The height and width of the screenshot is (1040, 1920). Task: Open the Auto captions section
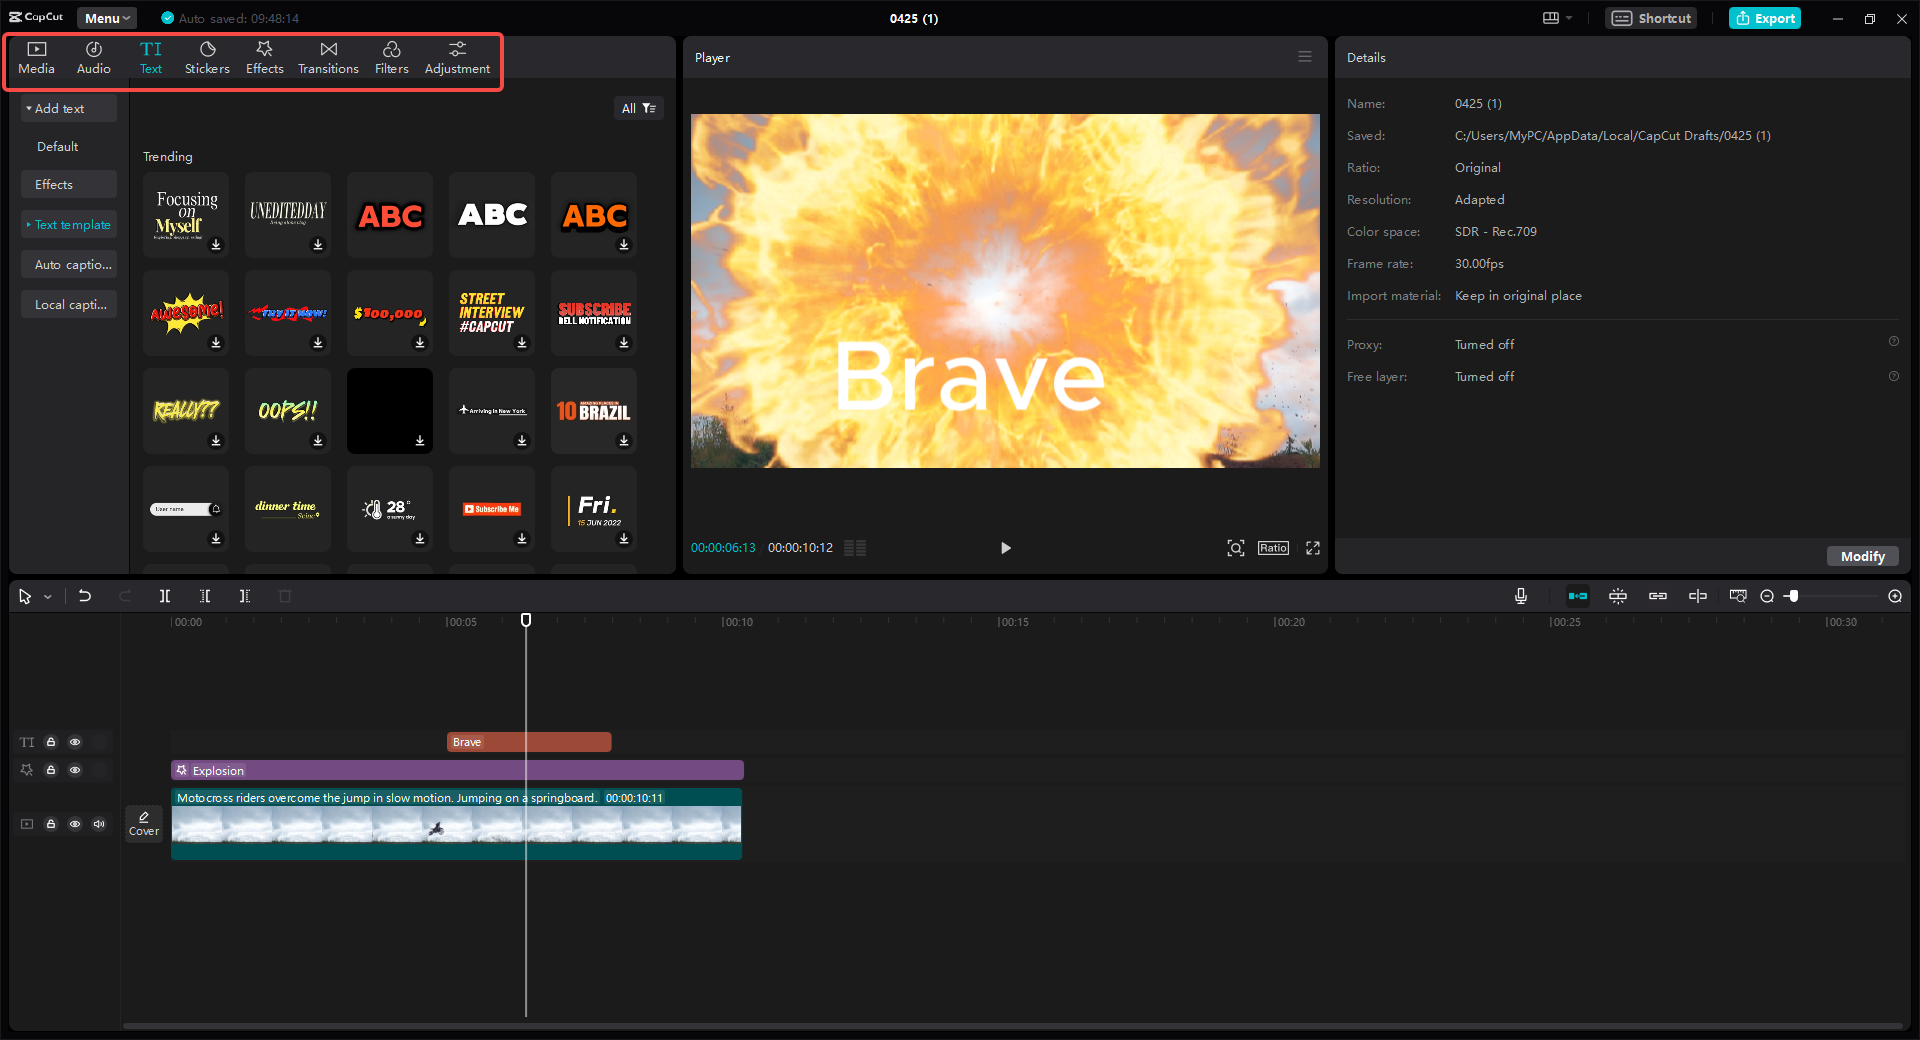69,264
